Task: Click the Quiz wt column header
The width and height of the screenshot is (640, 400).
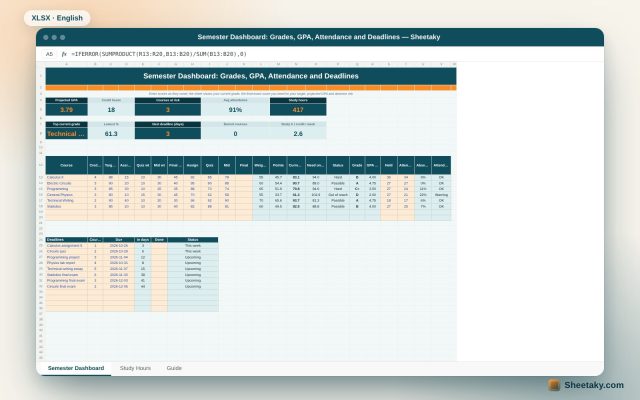Action: coord(142,165)
